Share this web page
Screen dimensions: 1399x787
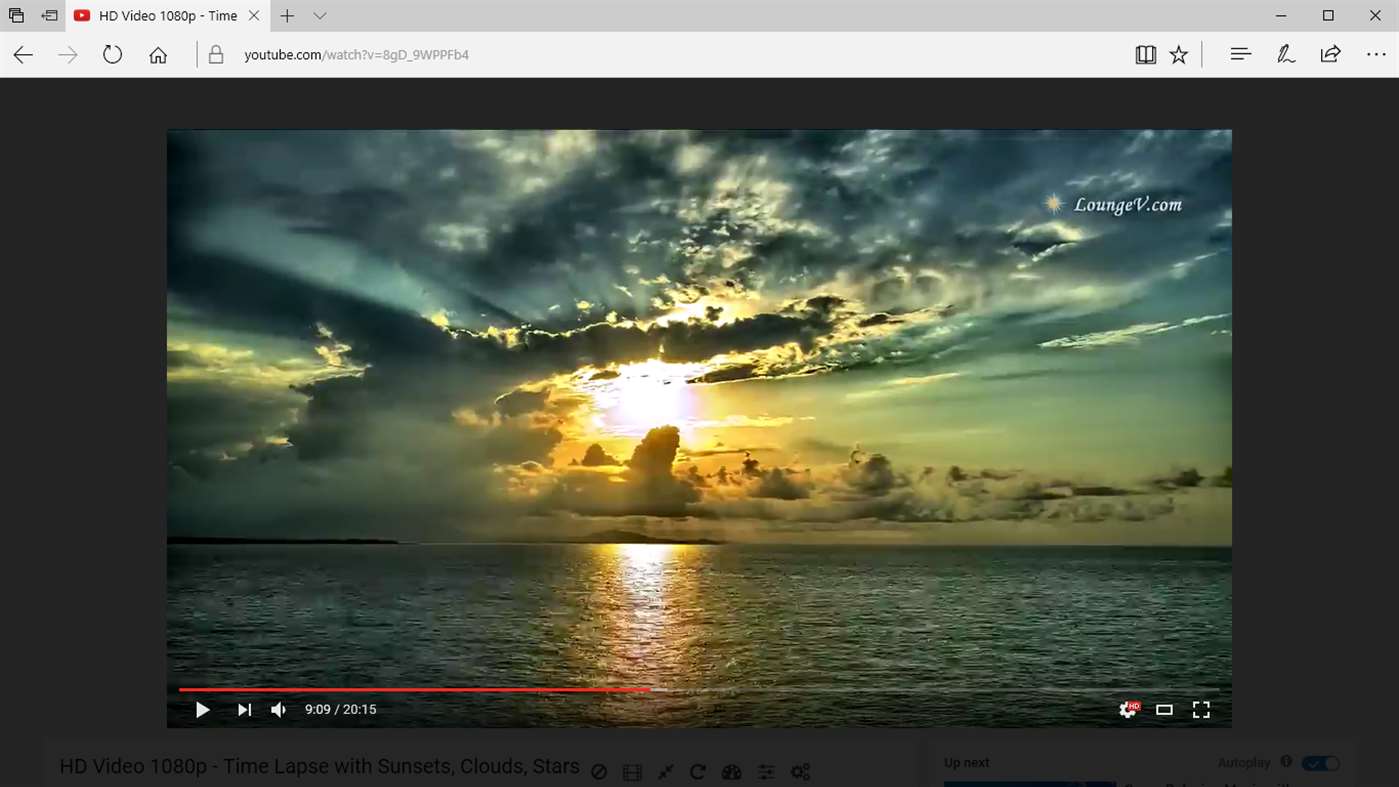pyautogui.click(x=1330, y=55)
